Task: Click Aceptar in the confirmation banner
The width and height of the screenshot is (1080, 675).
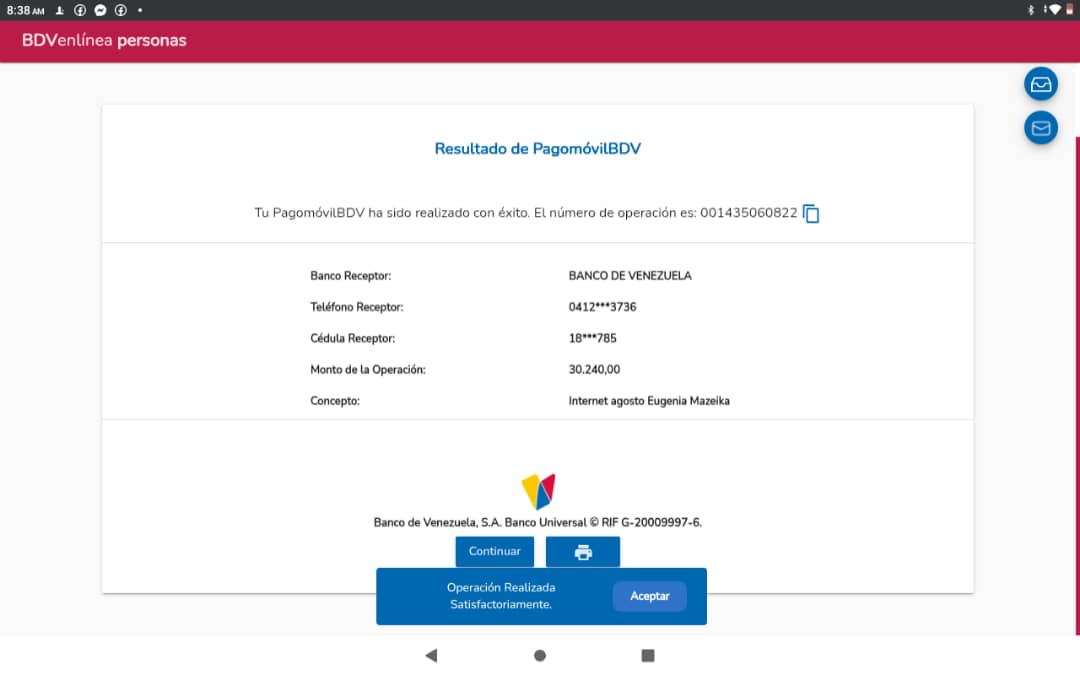Action: click(x=650, y=596)
